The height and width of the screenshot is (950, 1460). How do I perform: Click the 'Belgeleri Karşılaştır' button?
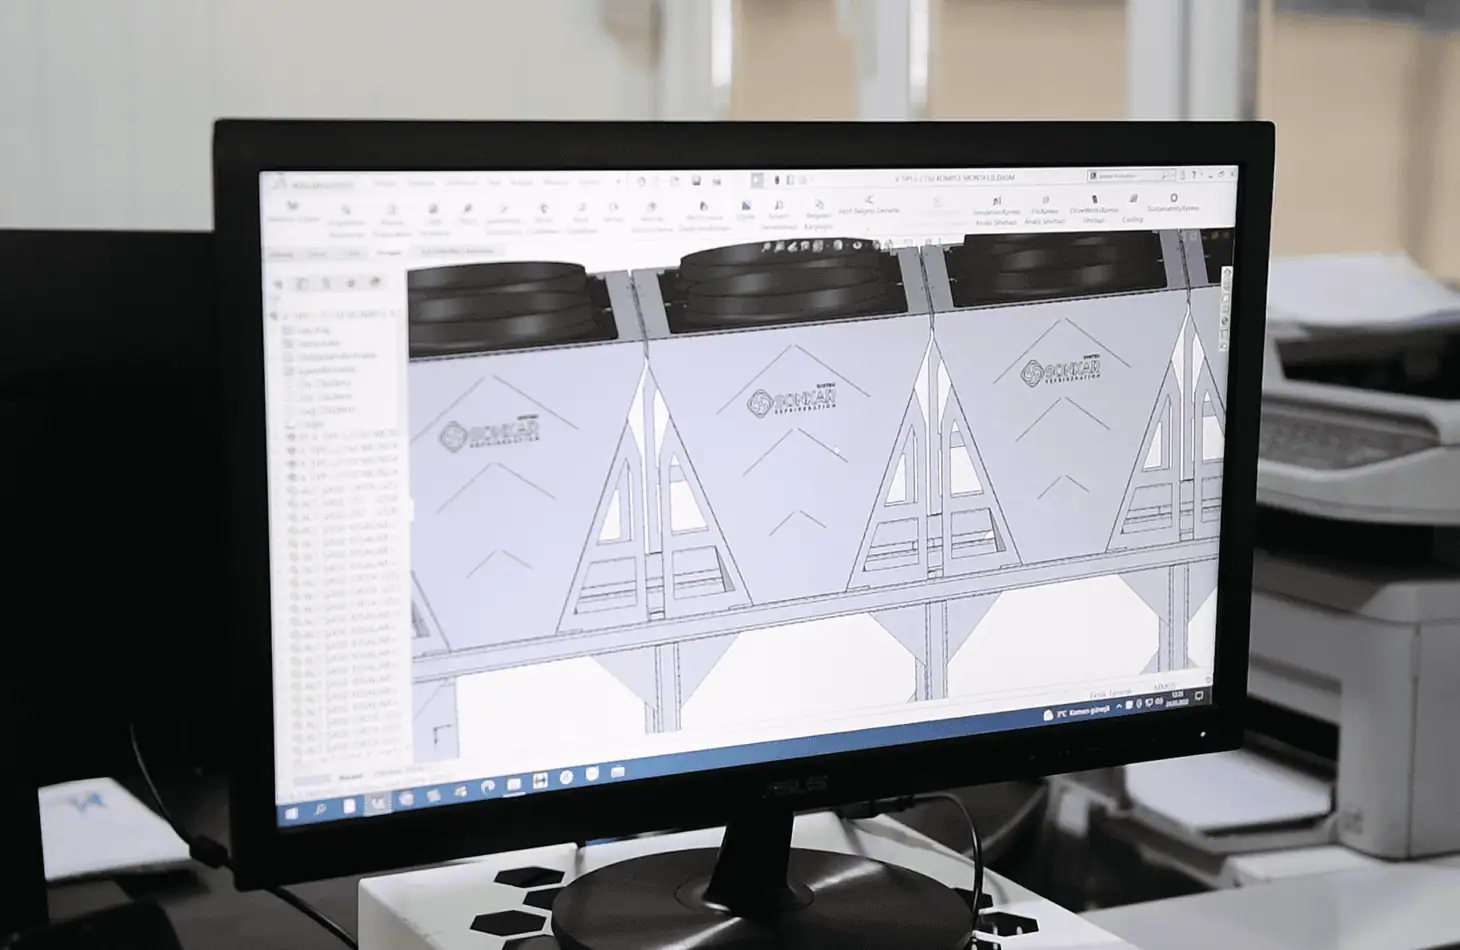(x=818, y=213)
